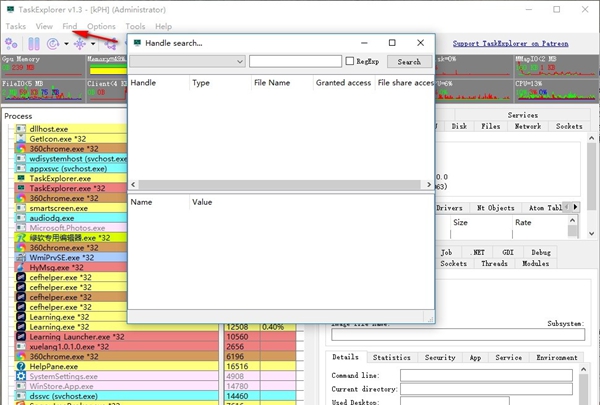
Task: Click the Microsoft.Photos.exe process icon
Action: [x=21, y=228]
